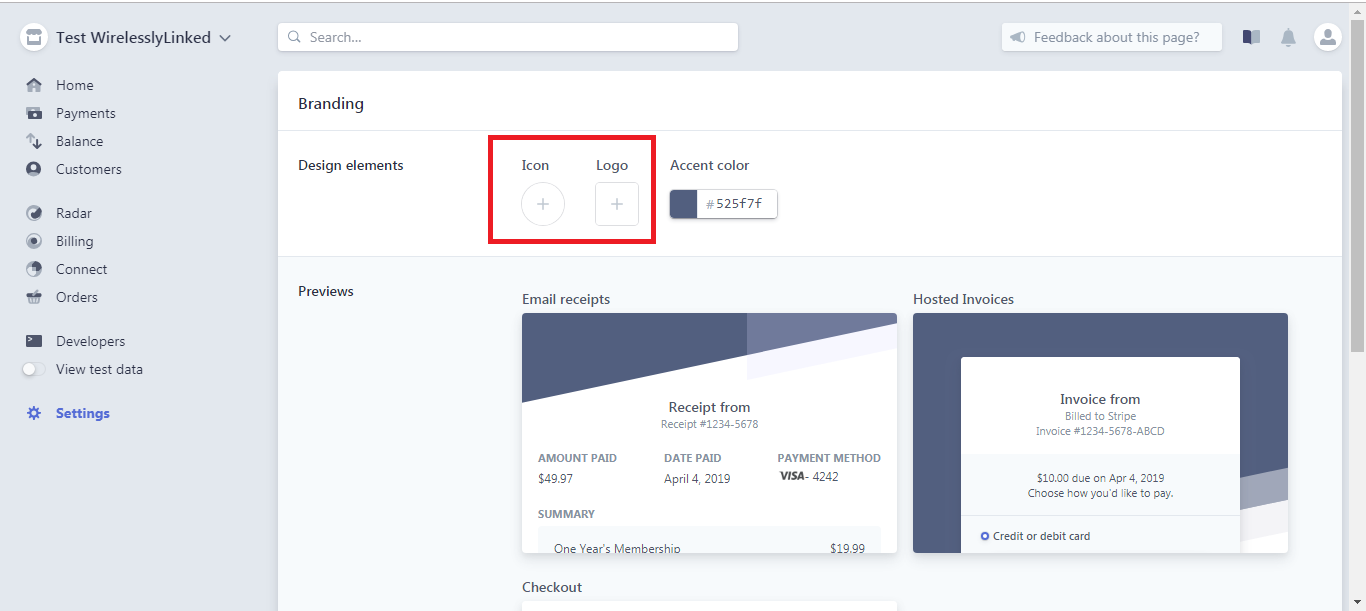Open the Billing menu item
Viewport: 1366px width, 611px height.
click(74, 241)
